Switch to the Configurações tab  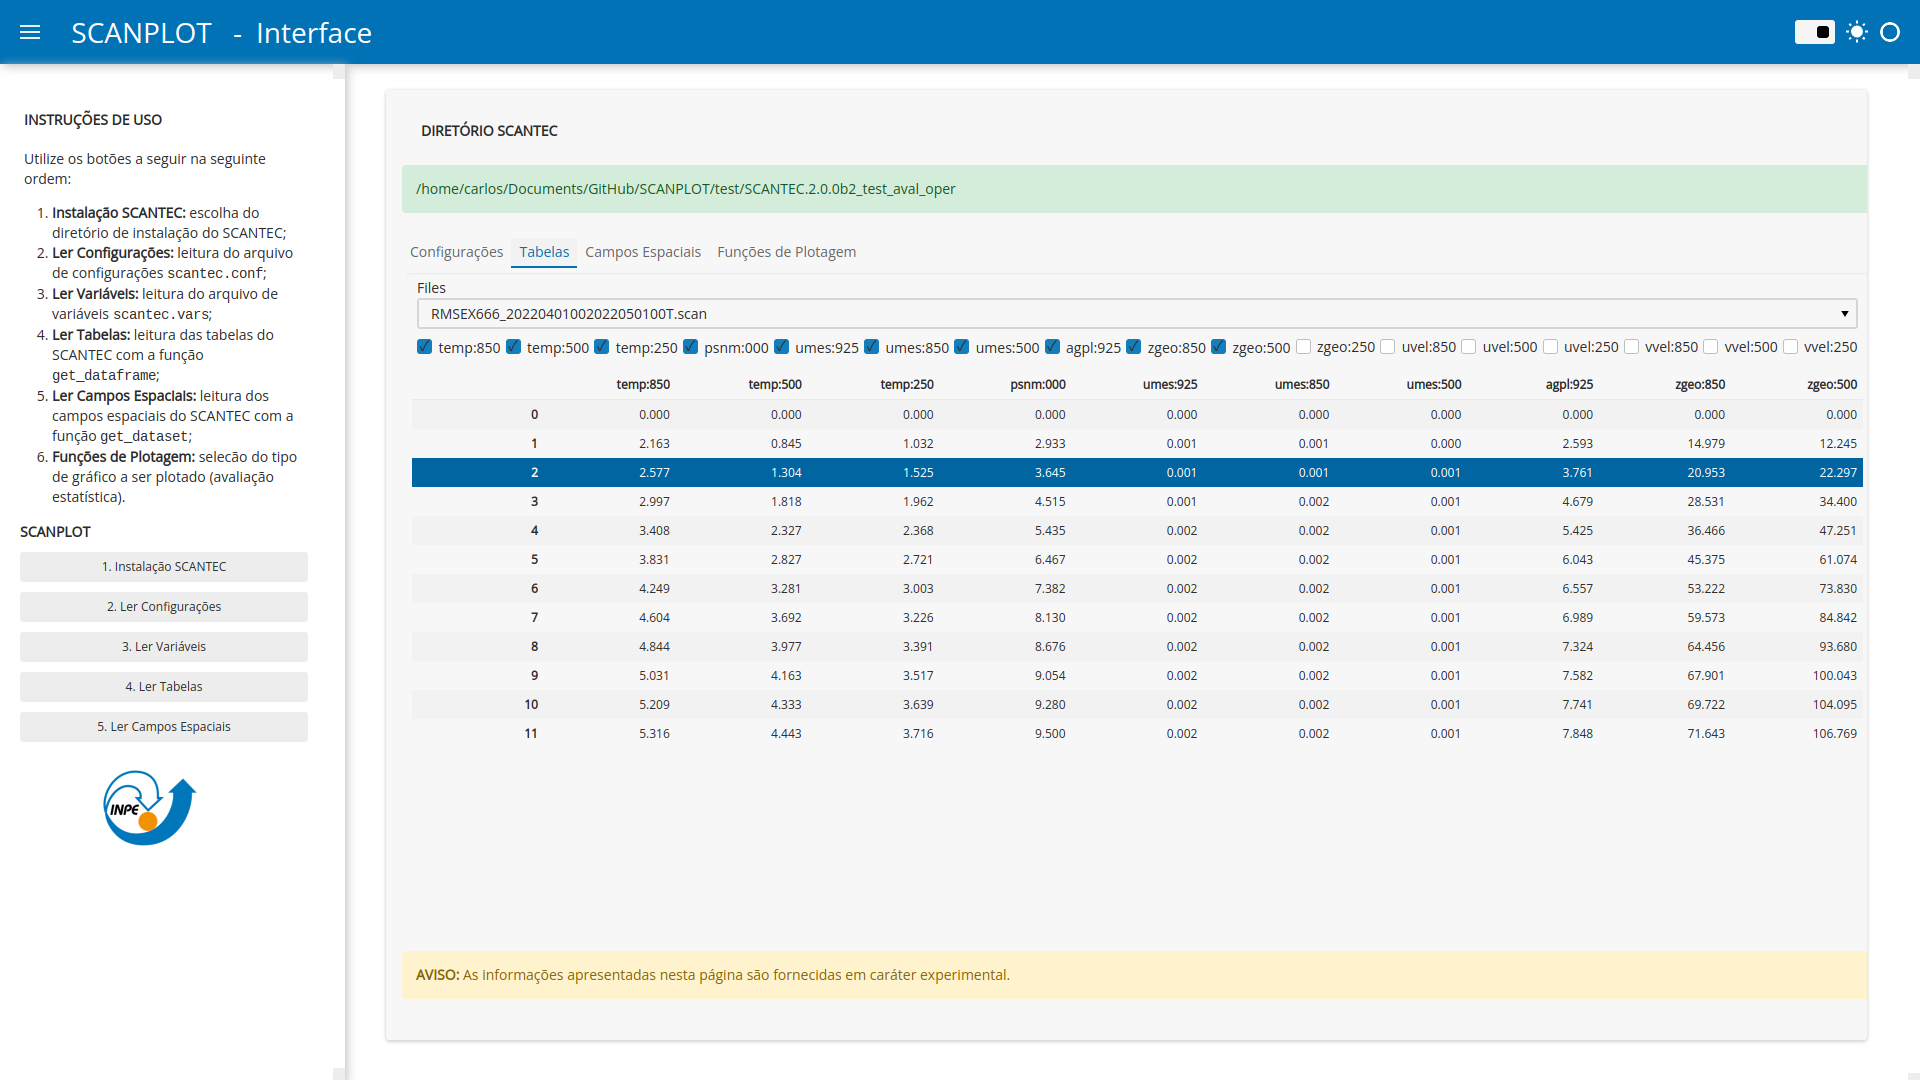[x=456, y=252]
